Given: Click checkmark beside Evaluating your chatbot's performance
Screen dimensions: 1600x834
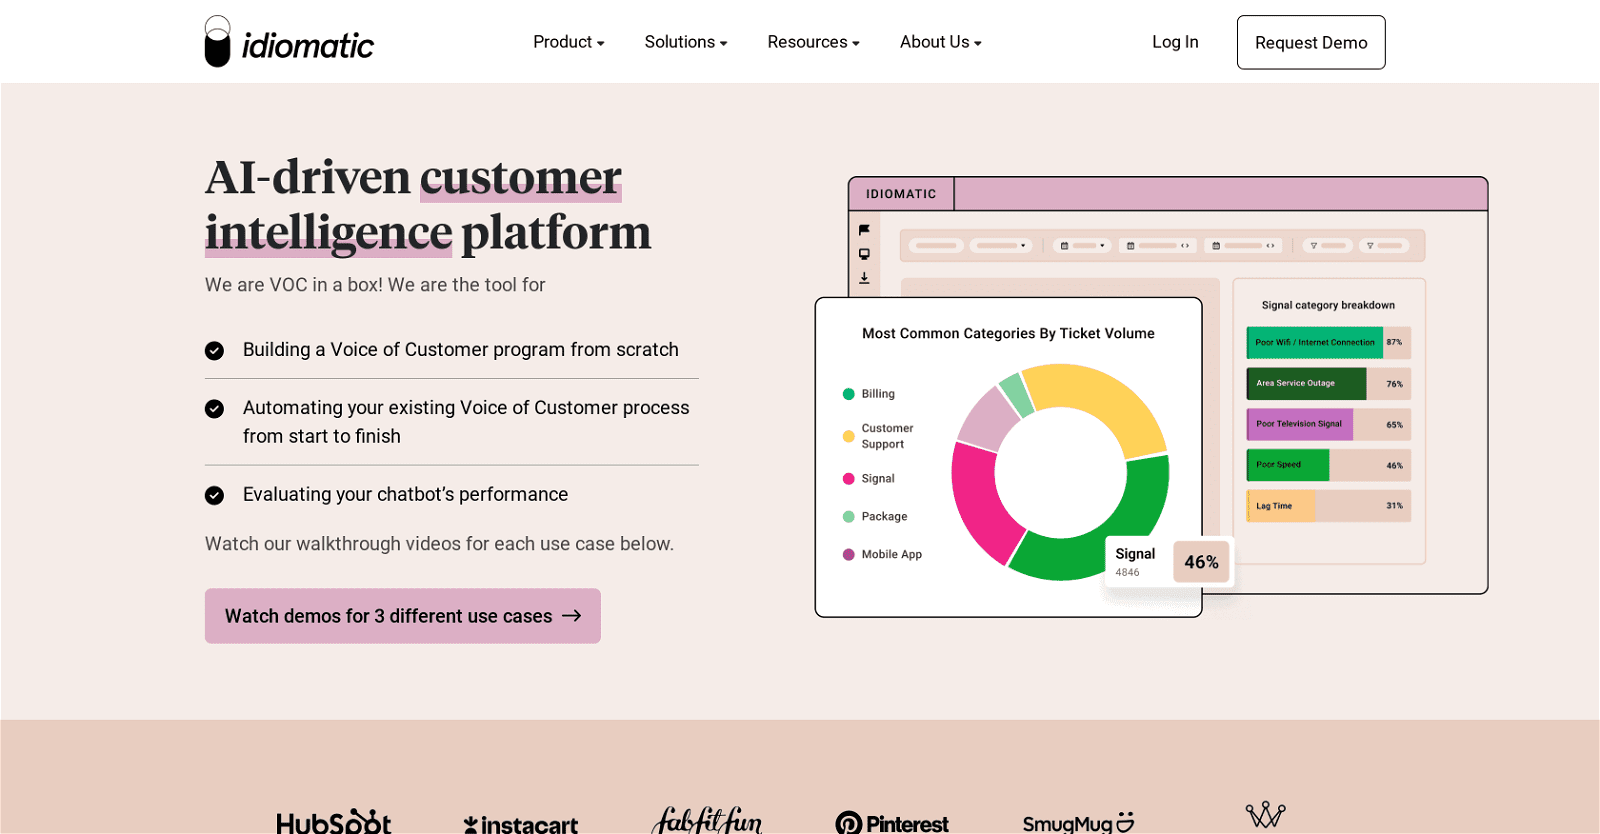Looking at the screenshot, I should point(214,495).
